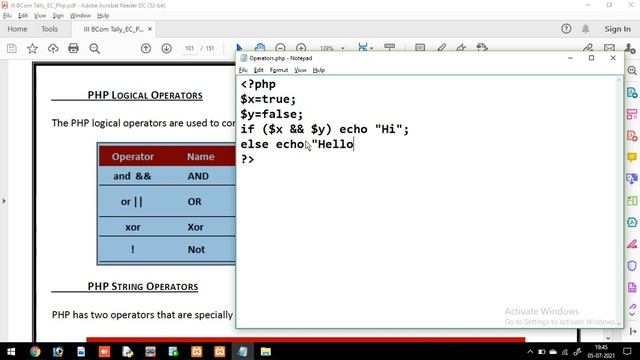This screenshot has height=360, width=640.
Task: Open Acrobat View menu
Action: (40, 16)
